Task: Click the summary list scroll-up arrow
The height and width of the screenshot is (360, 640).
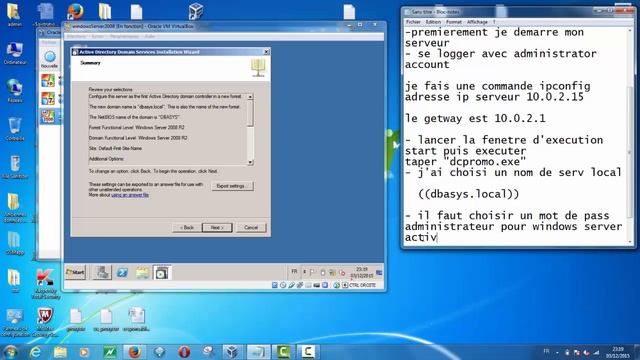Action: pyautogui.click(x=250, y=97)
